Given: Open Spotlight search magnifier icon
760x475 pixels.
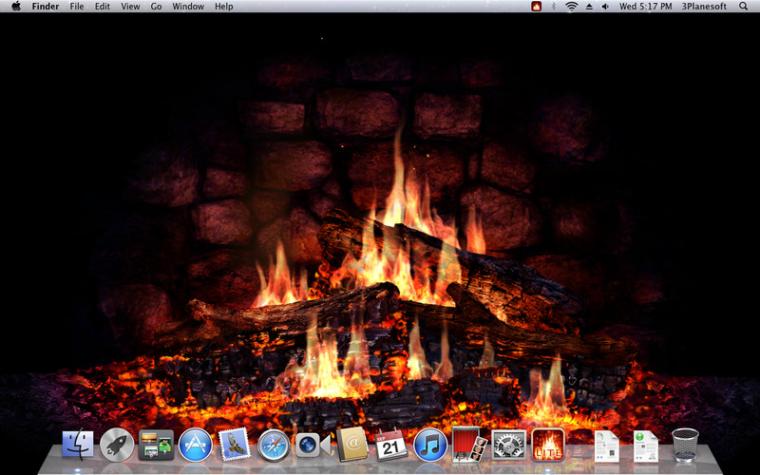Looking at the screenshot, I should [x=743, y=6].
